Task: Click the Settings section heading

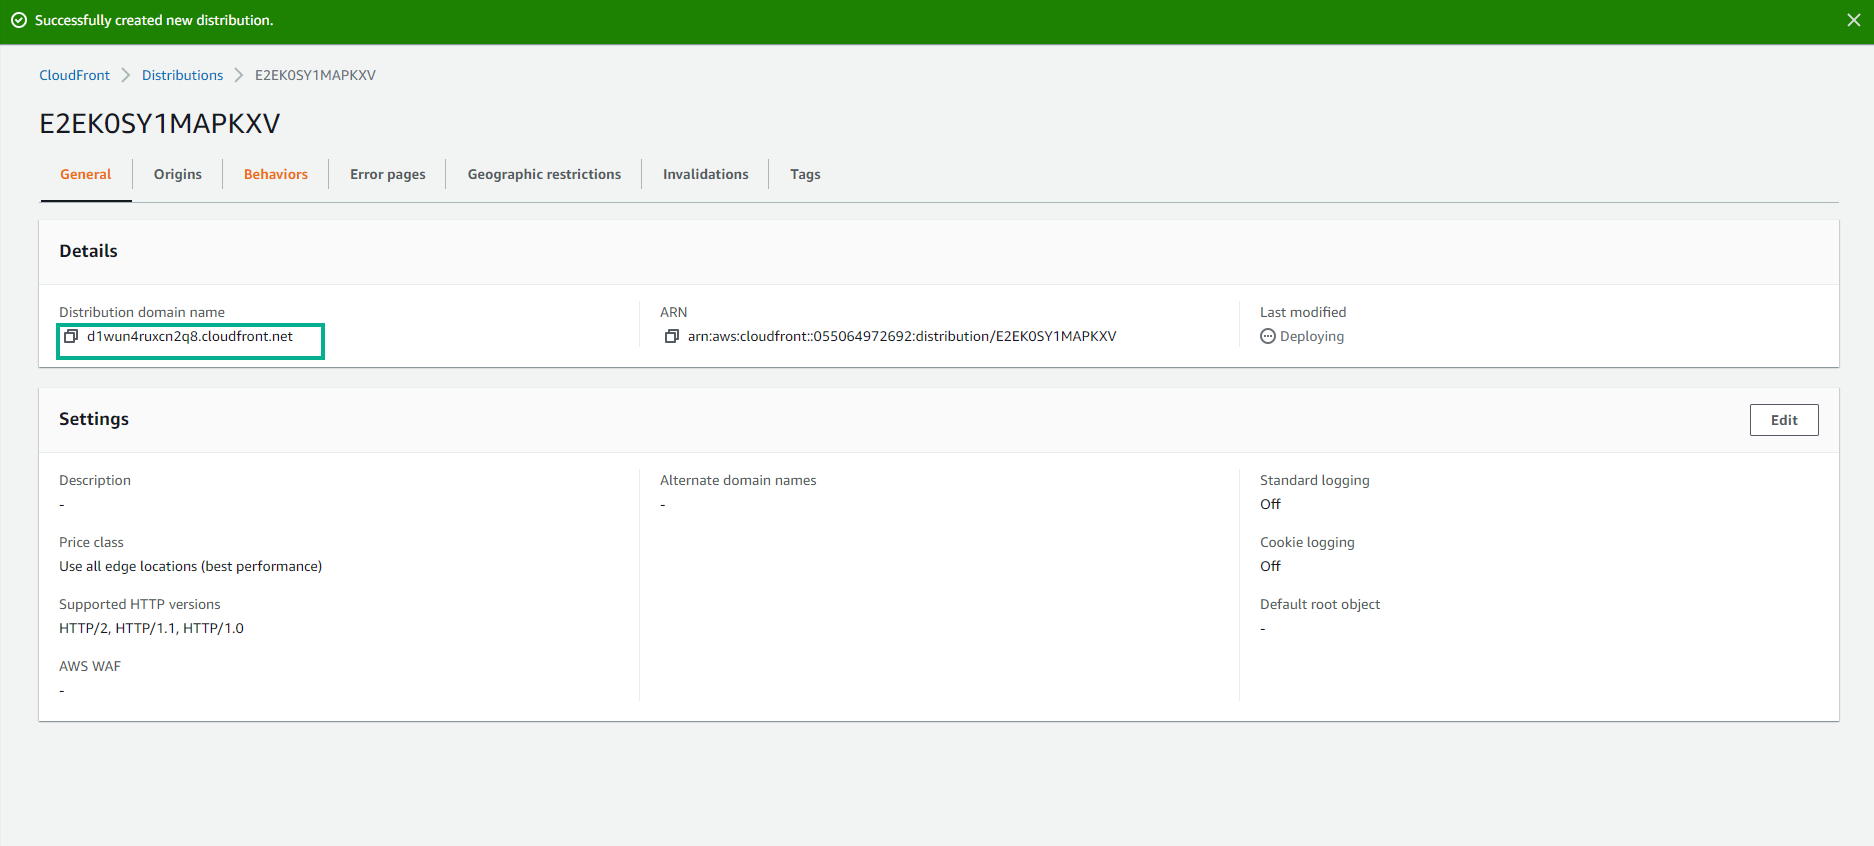Action: [x=94, y=419]
